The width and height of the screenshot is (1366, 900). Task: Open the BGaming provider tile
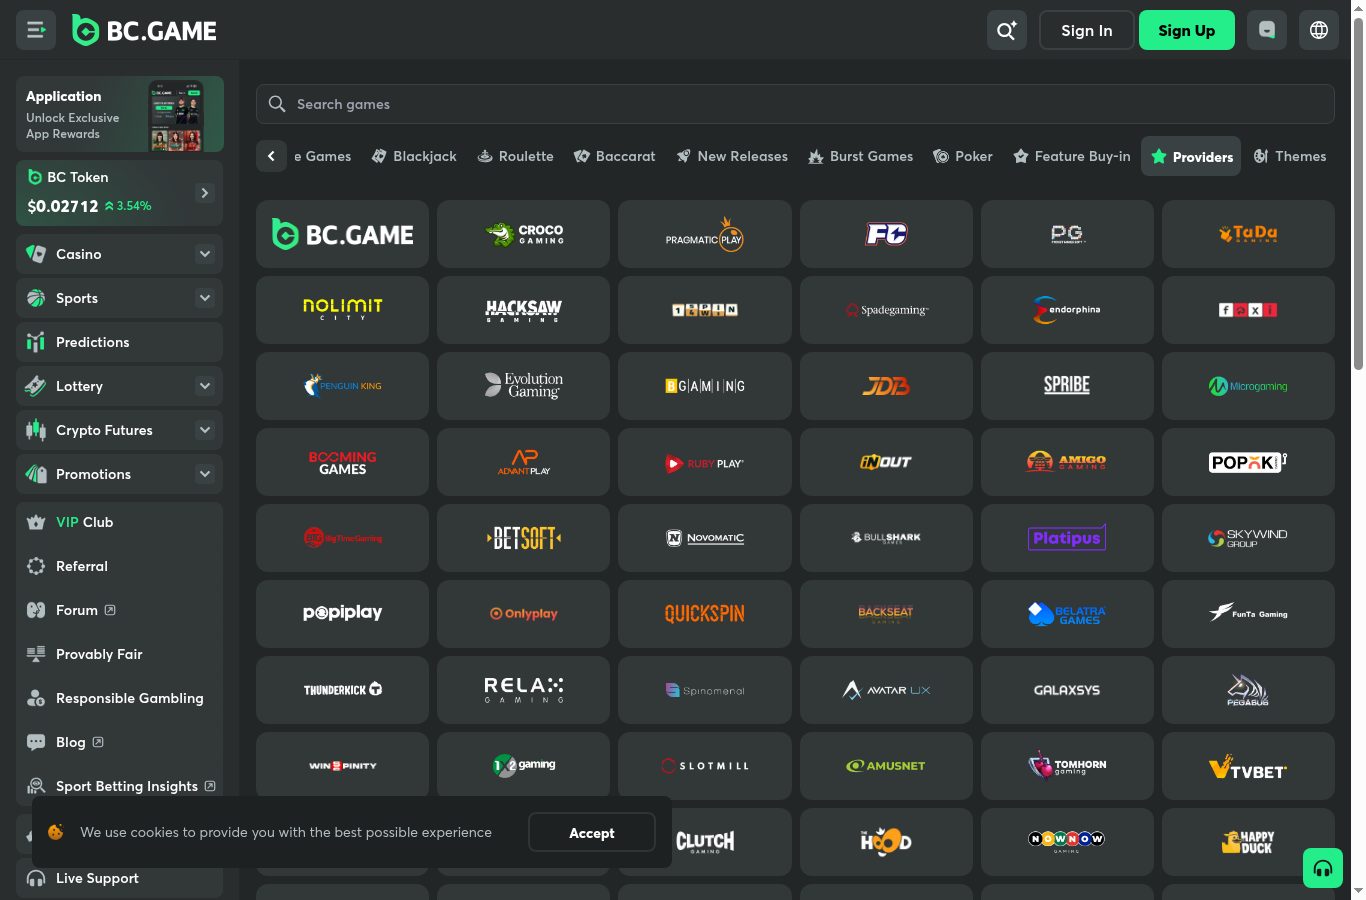click(x=705, y=386)
